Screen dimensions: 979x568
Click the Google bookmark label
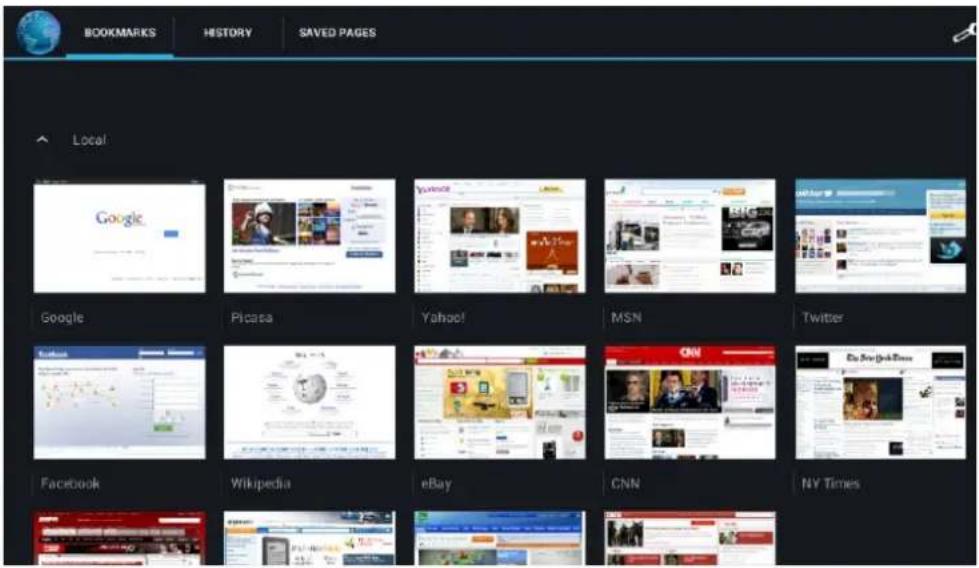click(x=62, y=318)
